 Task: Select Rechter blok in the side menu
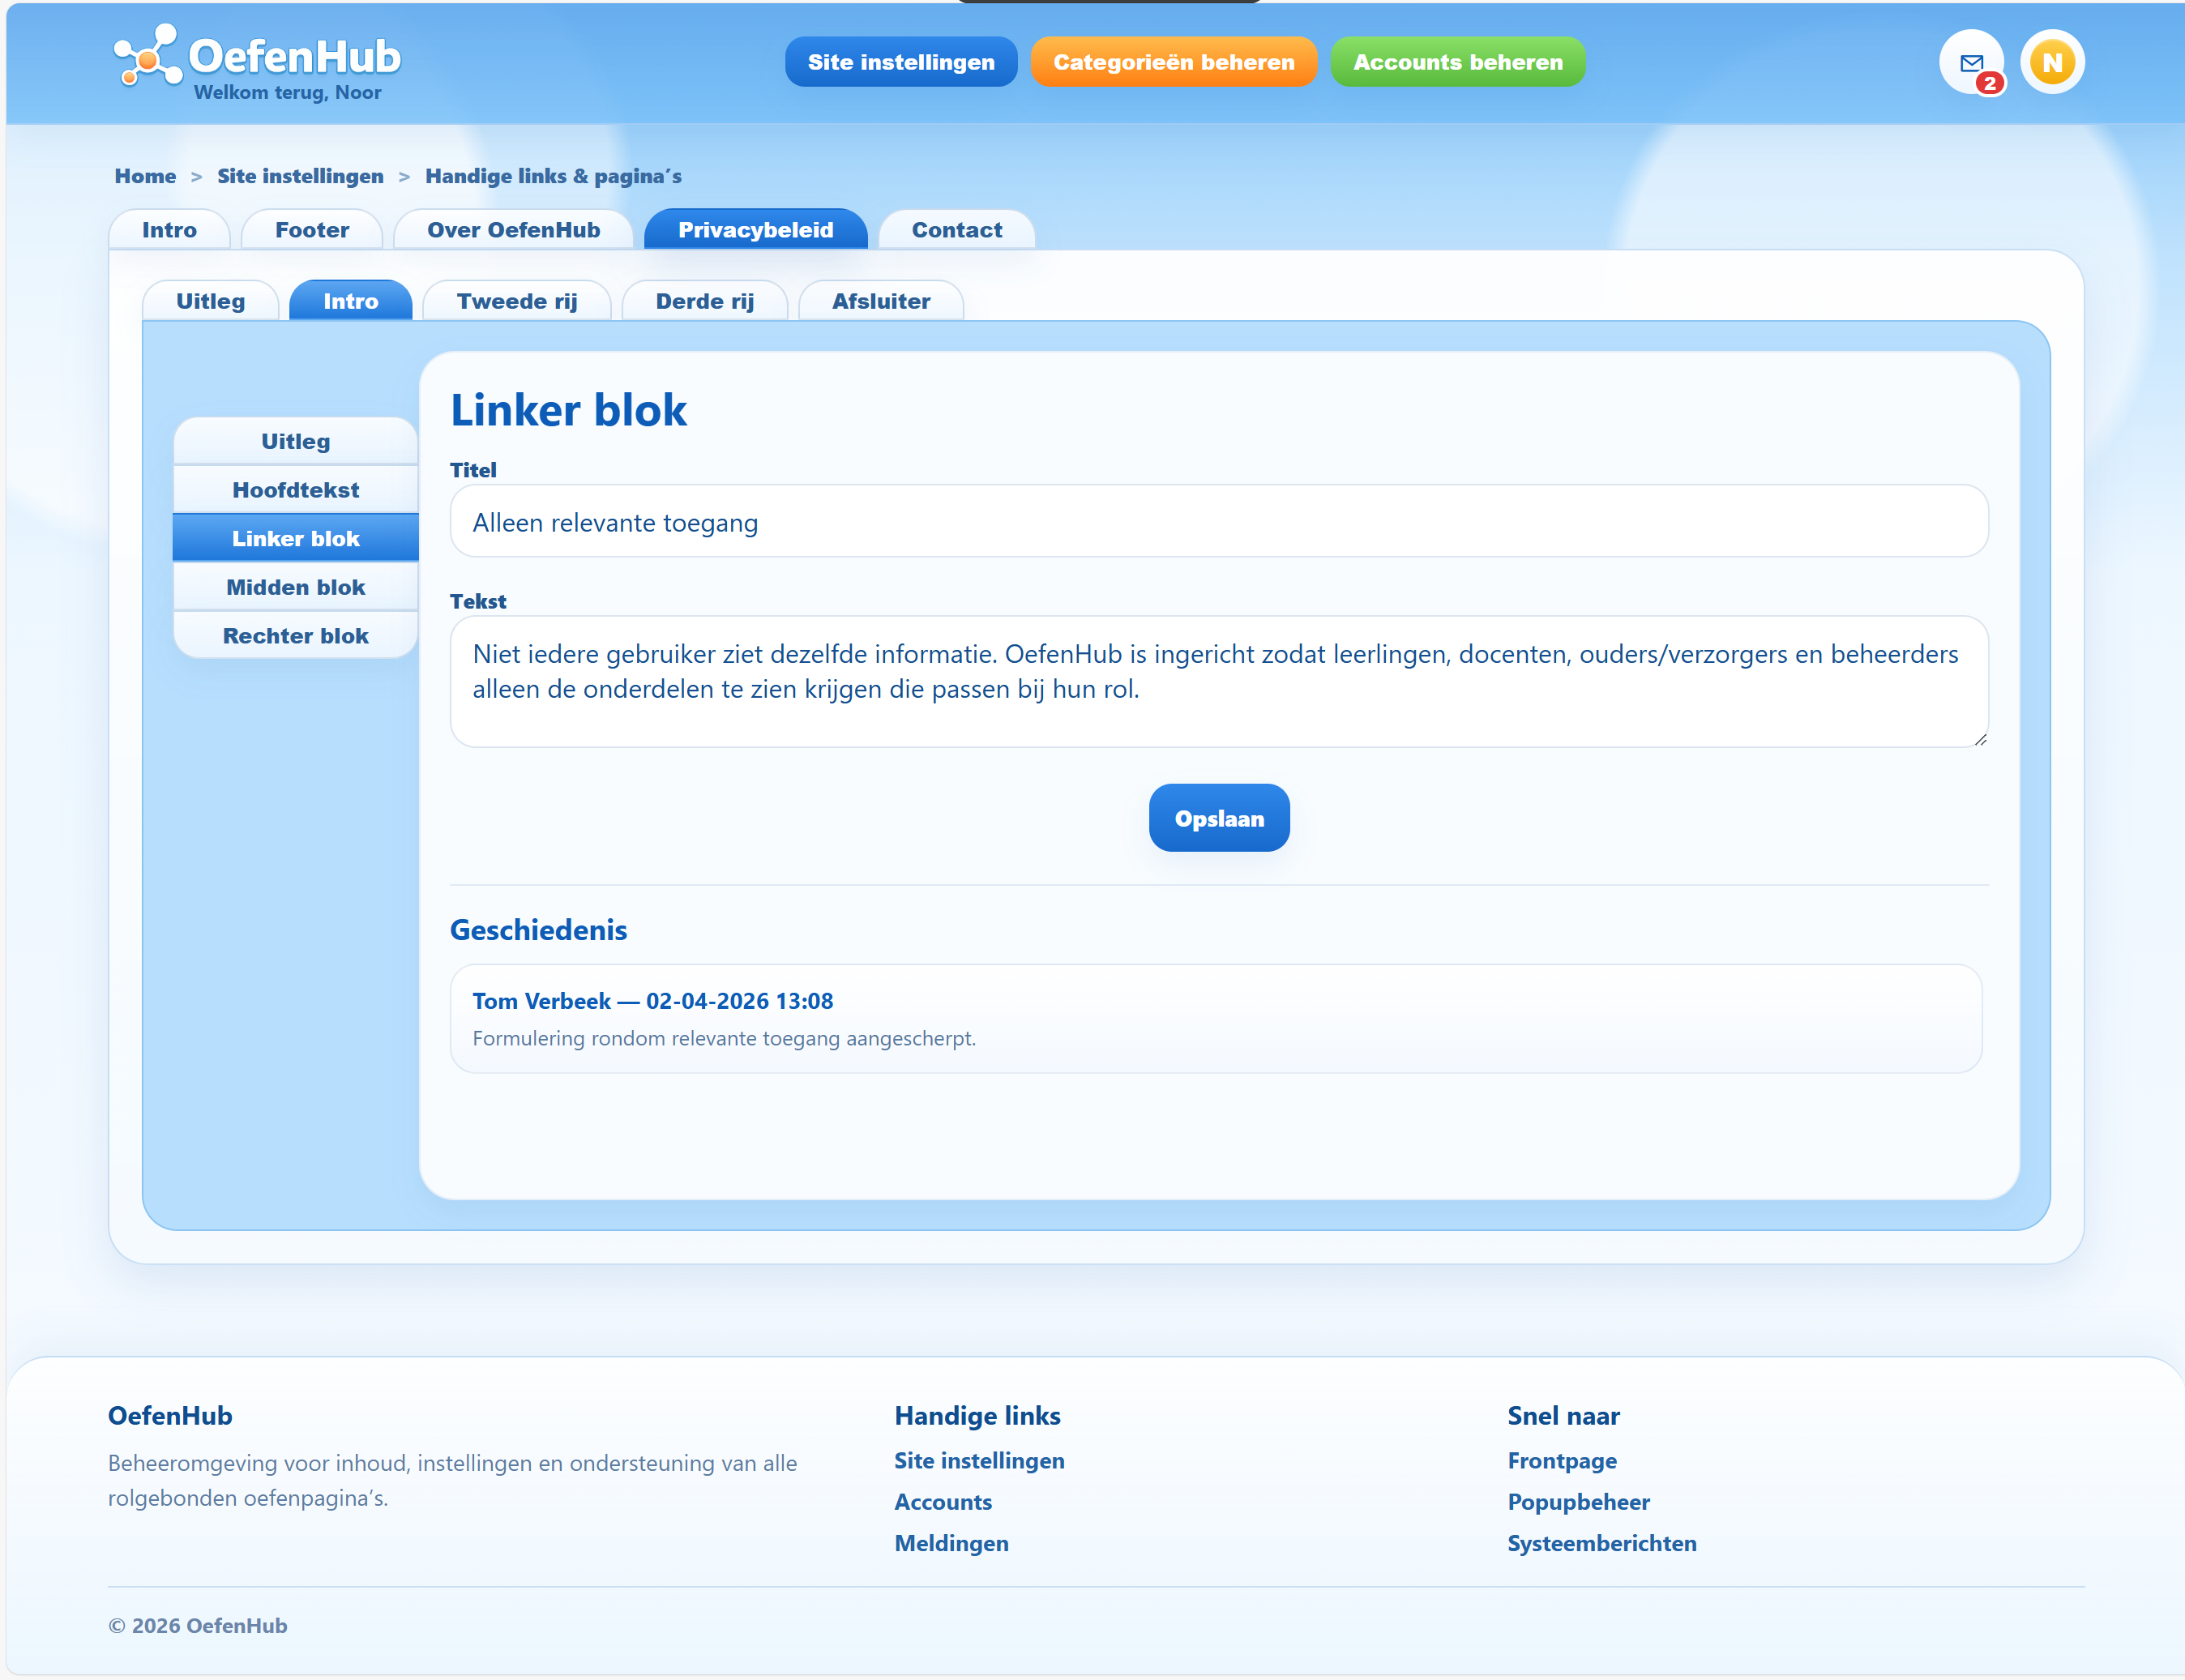295,636
